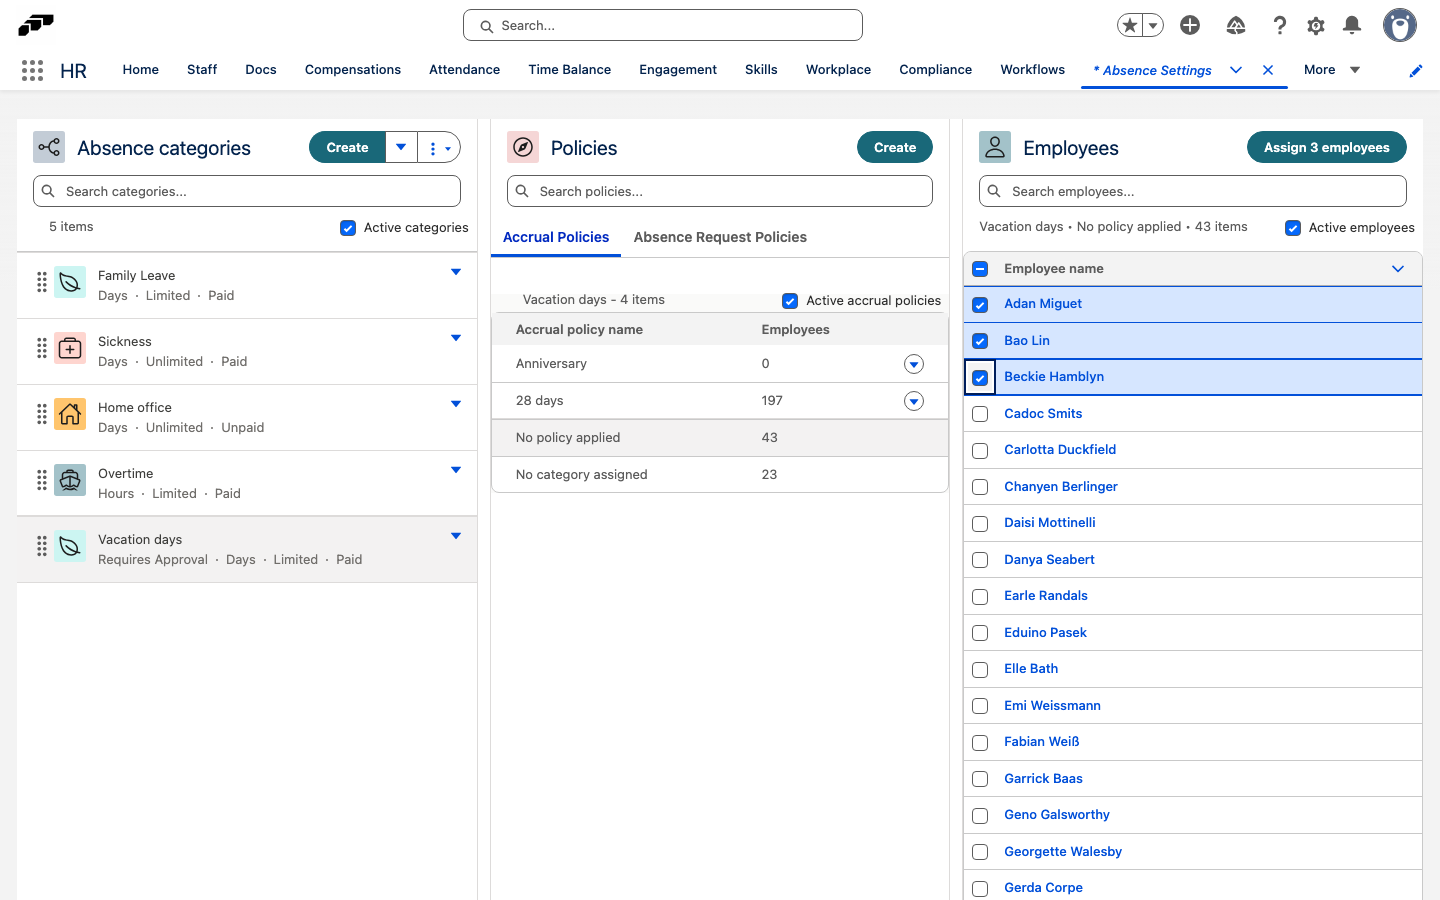Switch to Absence Request Policies tab
This screenshot has height=900, width=1440.
pyautogui.click(x=720, y=238)
